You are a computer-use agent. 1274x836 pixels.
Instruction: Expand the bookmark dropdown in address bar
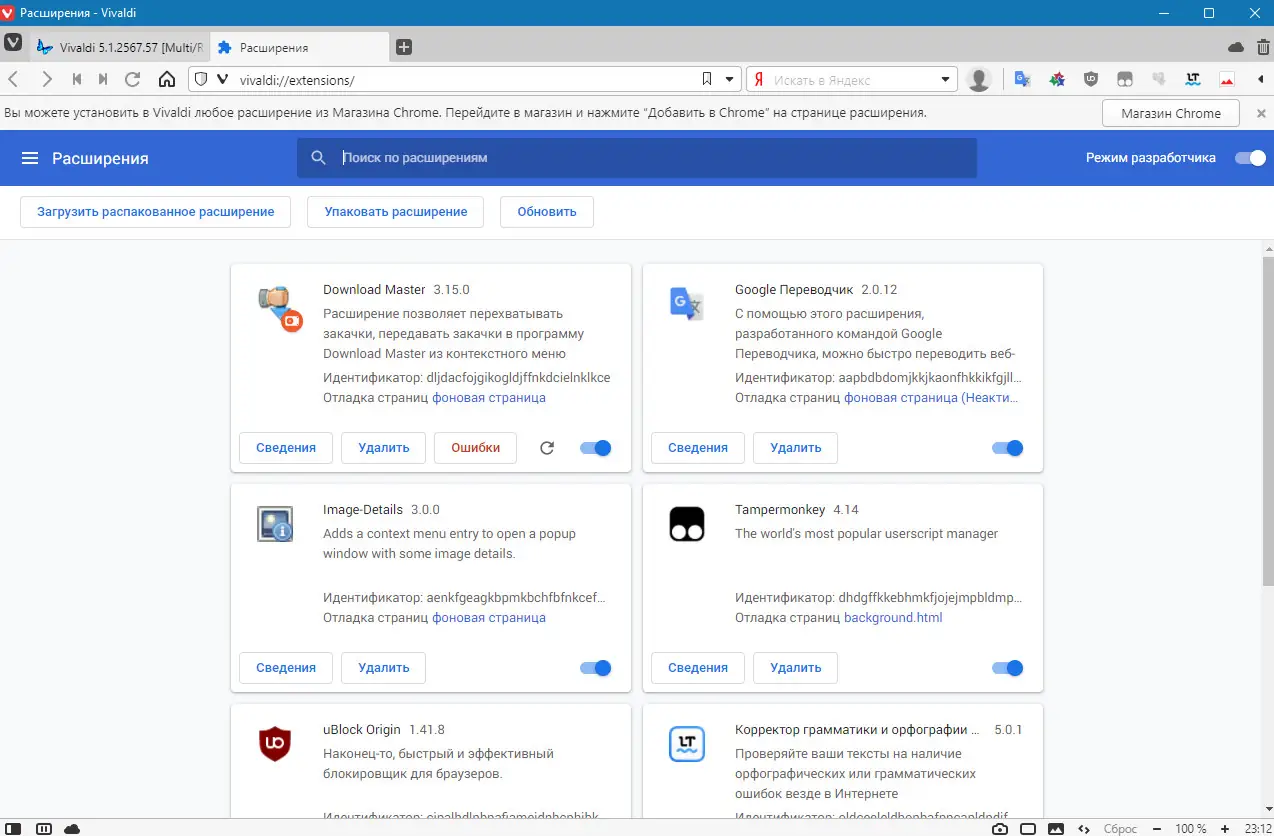pyautogui.click(x=730, y=80)
